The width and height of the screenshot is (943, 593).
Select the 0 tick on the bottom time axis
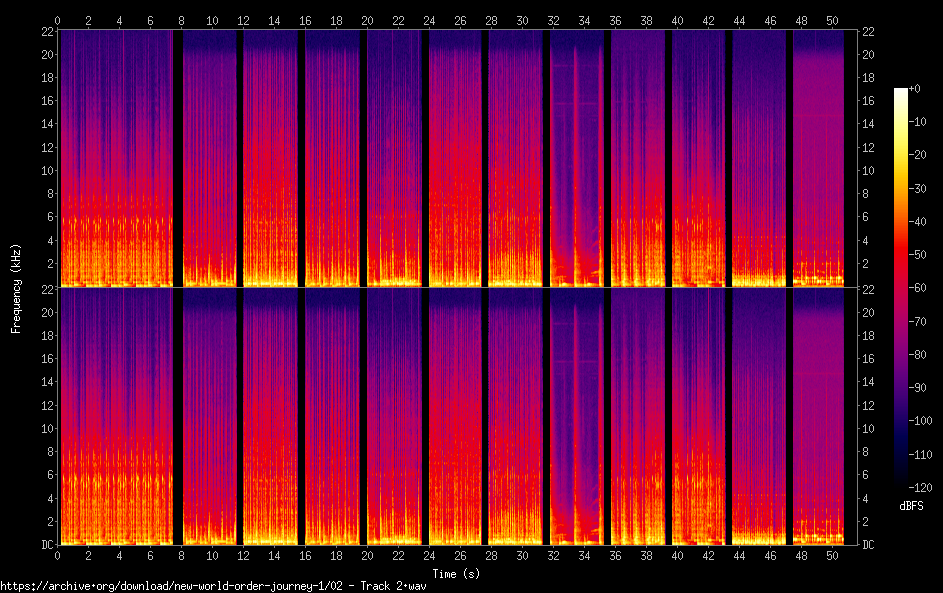coord(58,555)
